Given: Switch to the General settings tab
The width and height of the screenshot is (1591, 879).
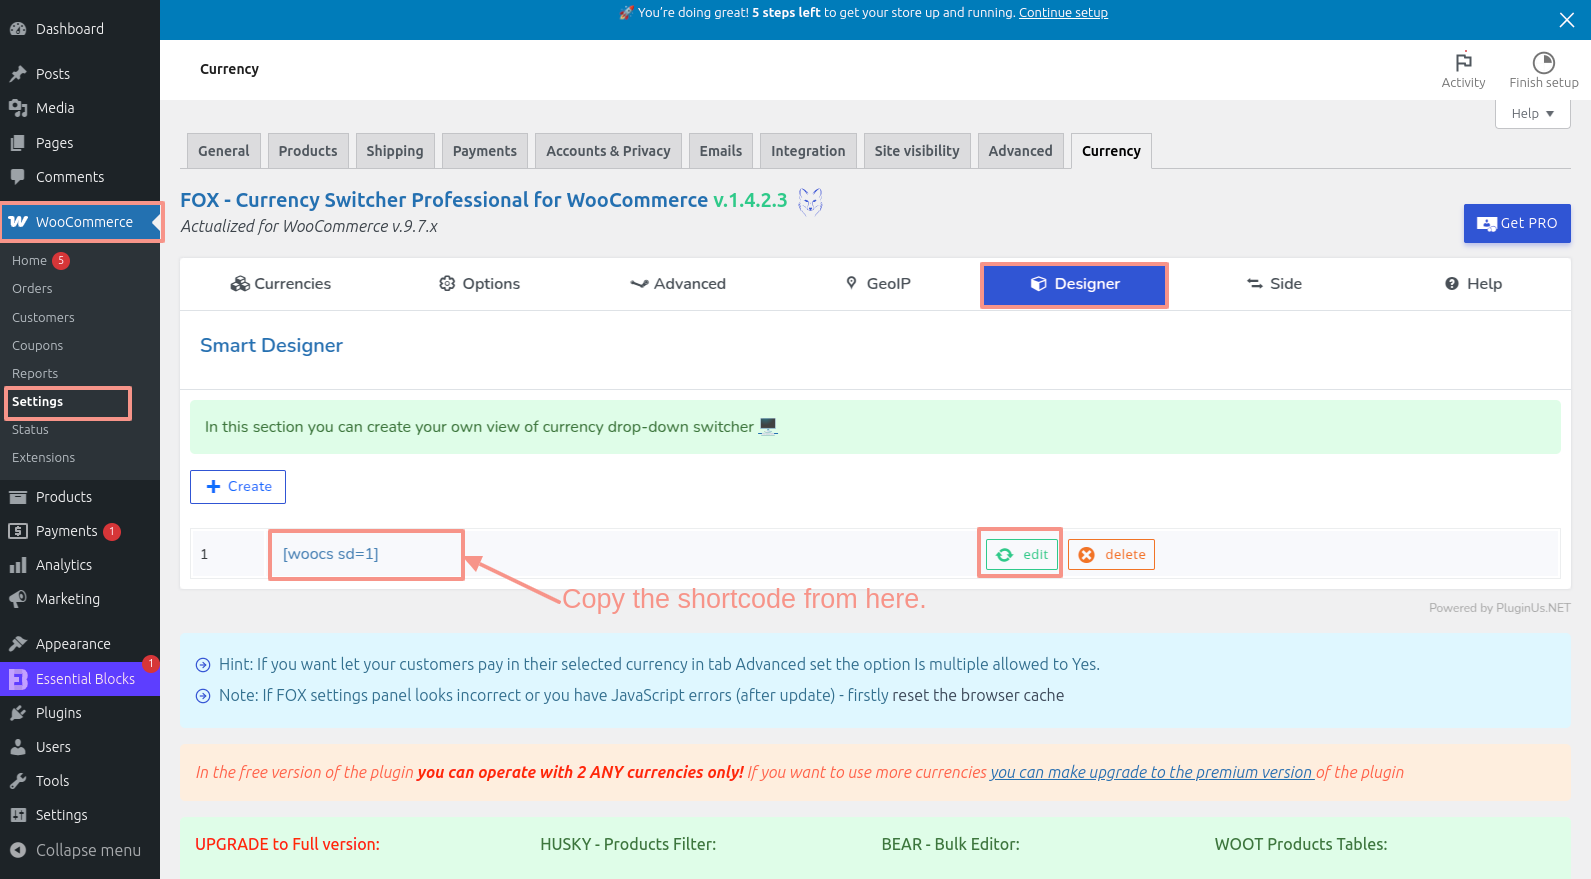Looking at the screenshot, I should 224,151.
